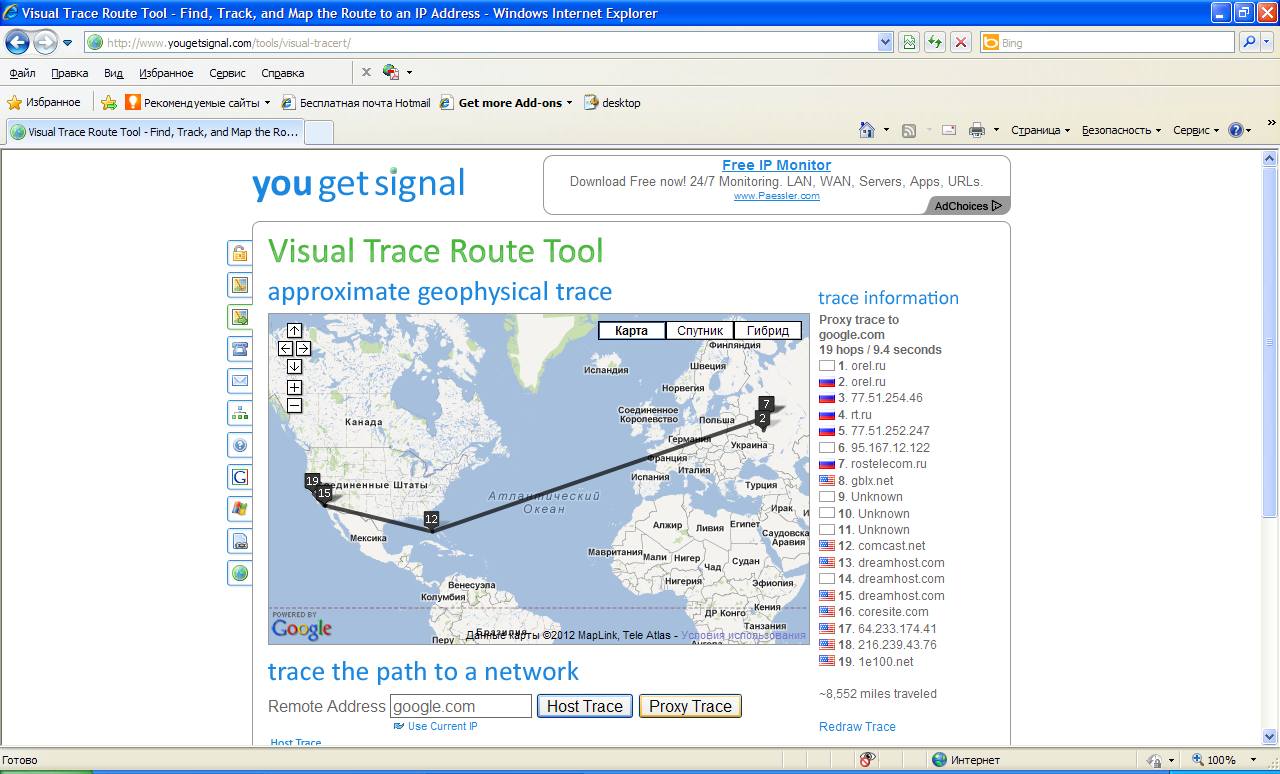Click the Stop loading red X icon

(960, 43)
